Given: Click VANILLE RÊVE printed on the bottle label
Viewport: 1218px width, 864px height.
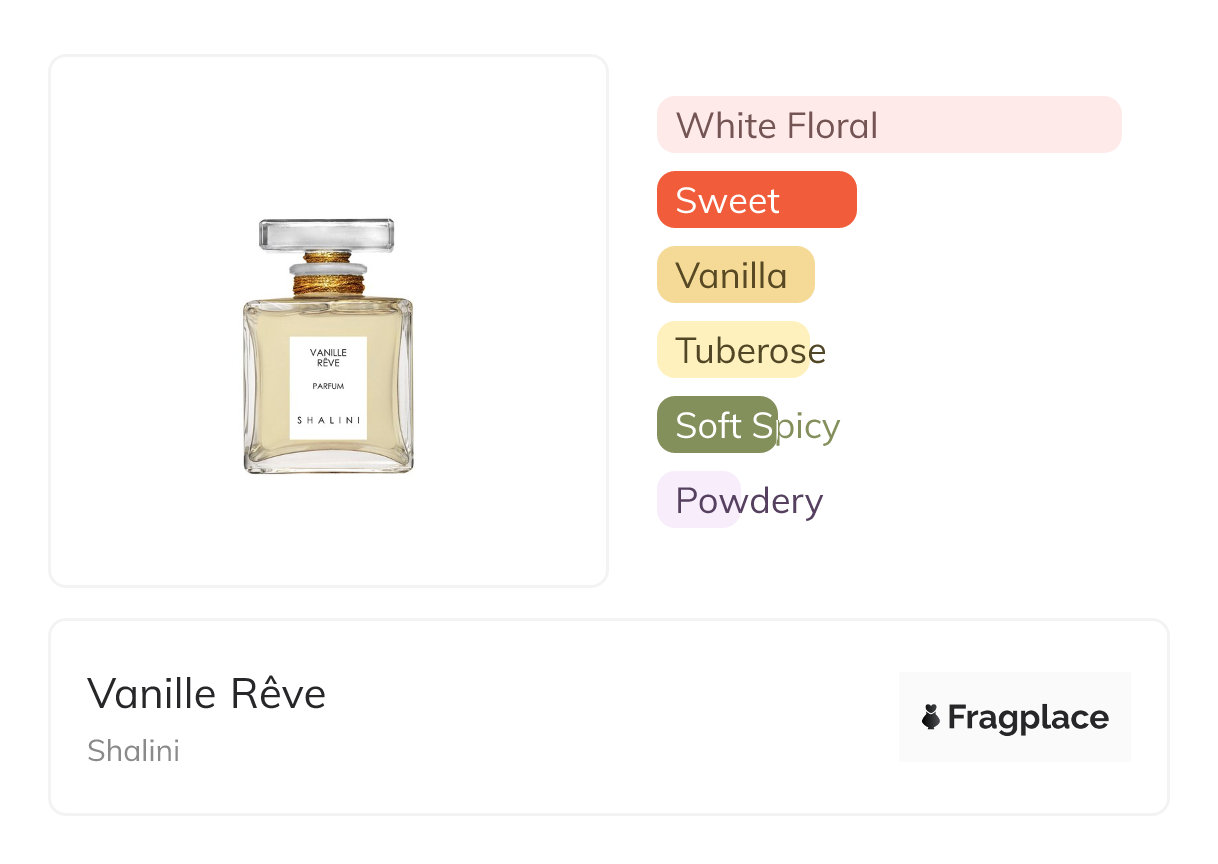Looking at the screenshot, I should click(328, 357).
